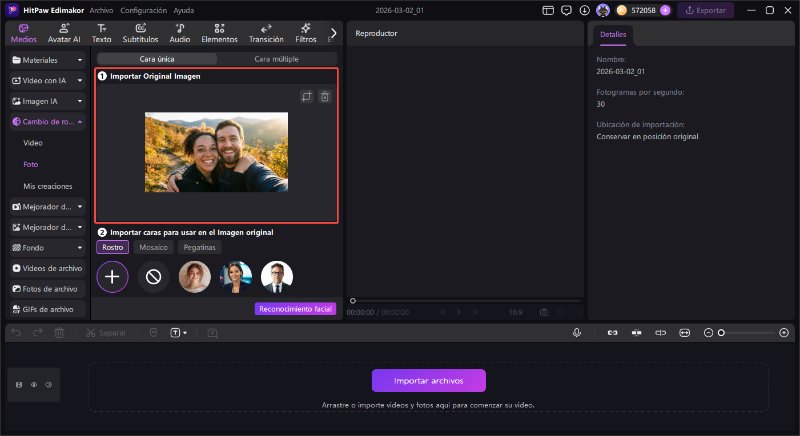The image size is (800, 436).
Task: Open the Transición tab
Action: [266, 33]
